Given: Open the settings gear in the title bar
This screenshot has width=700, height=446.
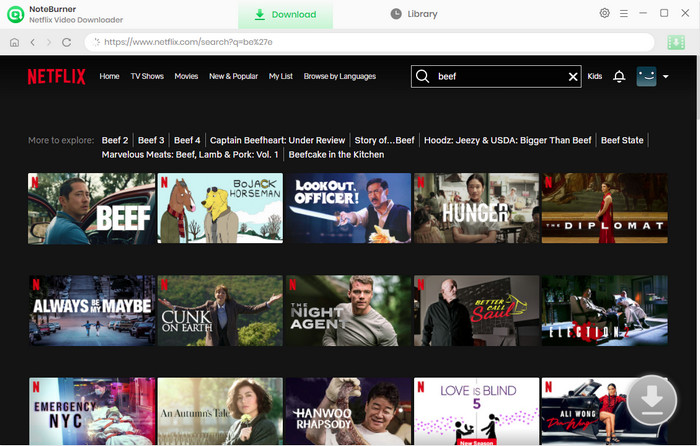Looking at the screenshot, I should pyautogui.click(x=604, y=13).
